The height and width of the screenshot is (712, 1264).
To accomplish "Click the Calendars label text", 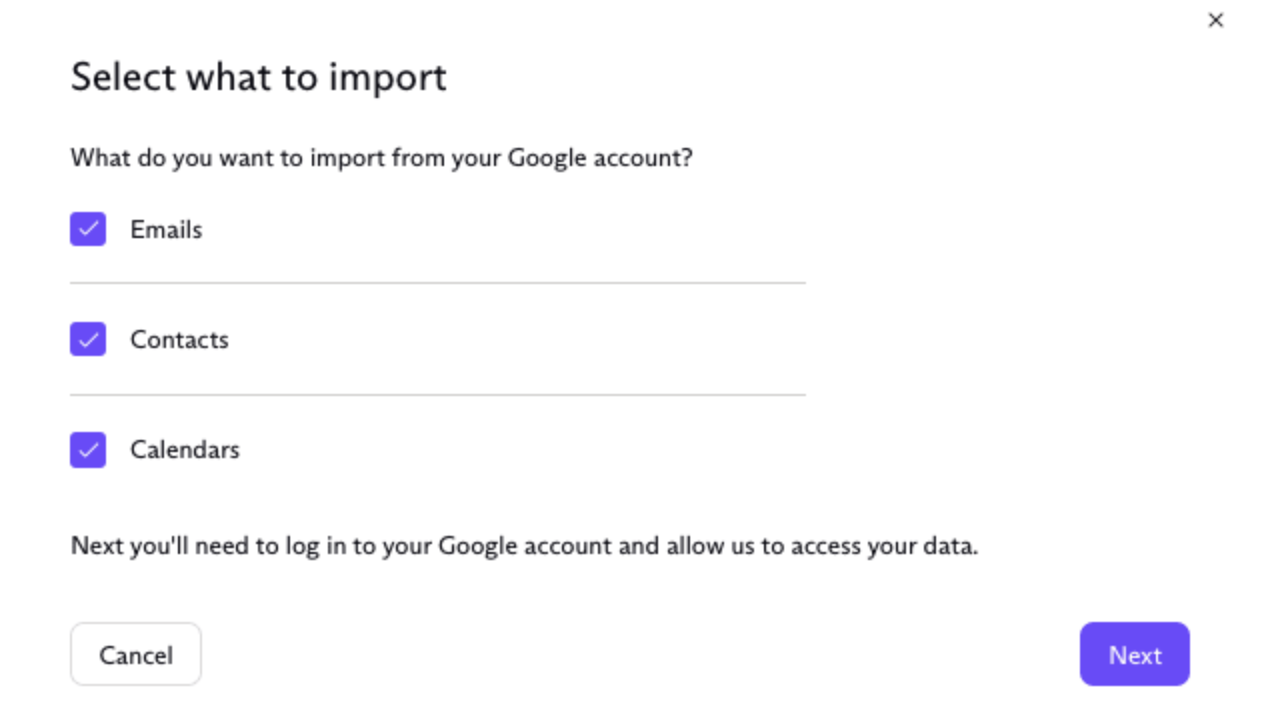I will [x=185, y=449].
